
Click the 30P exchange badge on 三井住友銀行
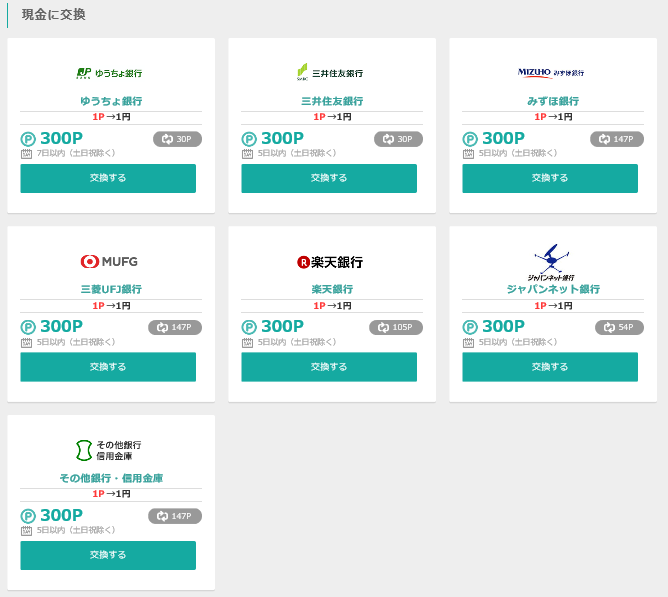[x=398, y=139]
